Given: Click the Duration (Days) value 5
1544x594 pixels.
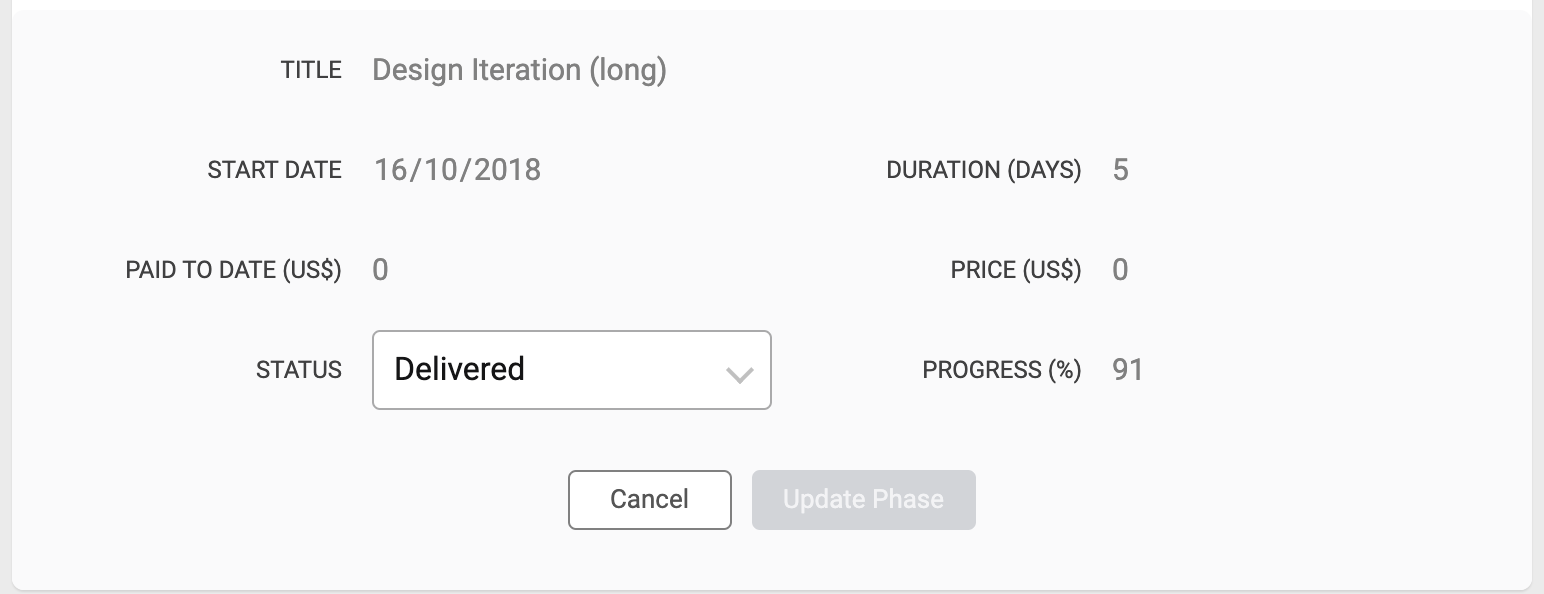Looking at the screenshot, I should [x=1120, y=170].
